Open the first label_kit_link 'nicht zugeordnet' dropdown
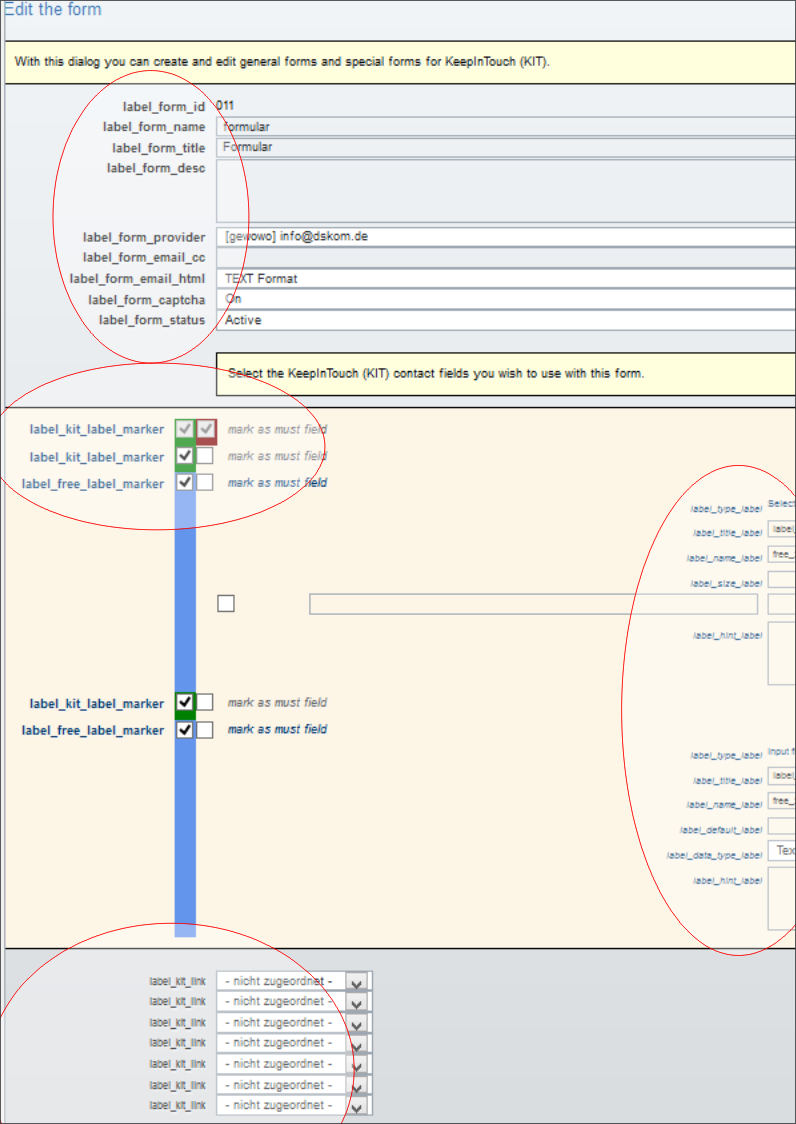Image resolution: width=796 pixels, height=1124 pixels. pos(294,981)
